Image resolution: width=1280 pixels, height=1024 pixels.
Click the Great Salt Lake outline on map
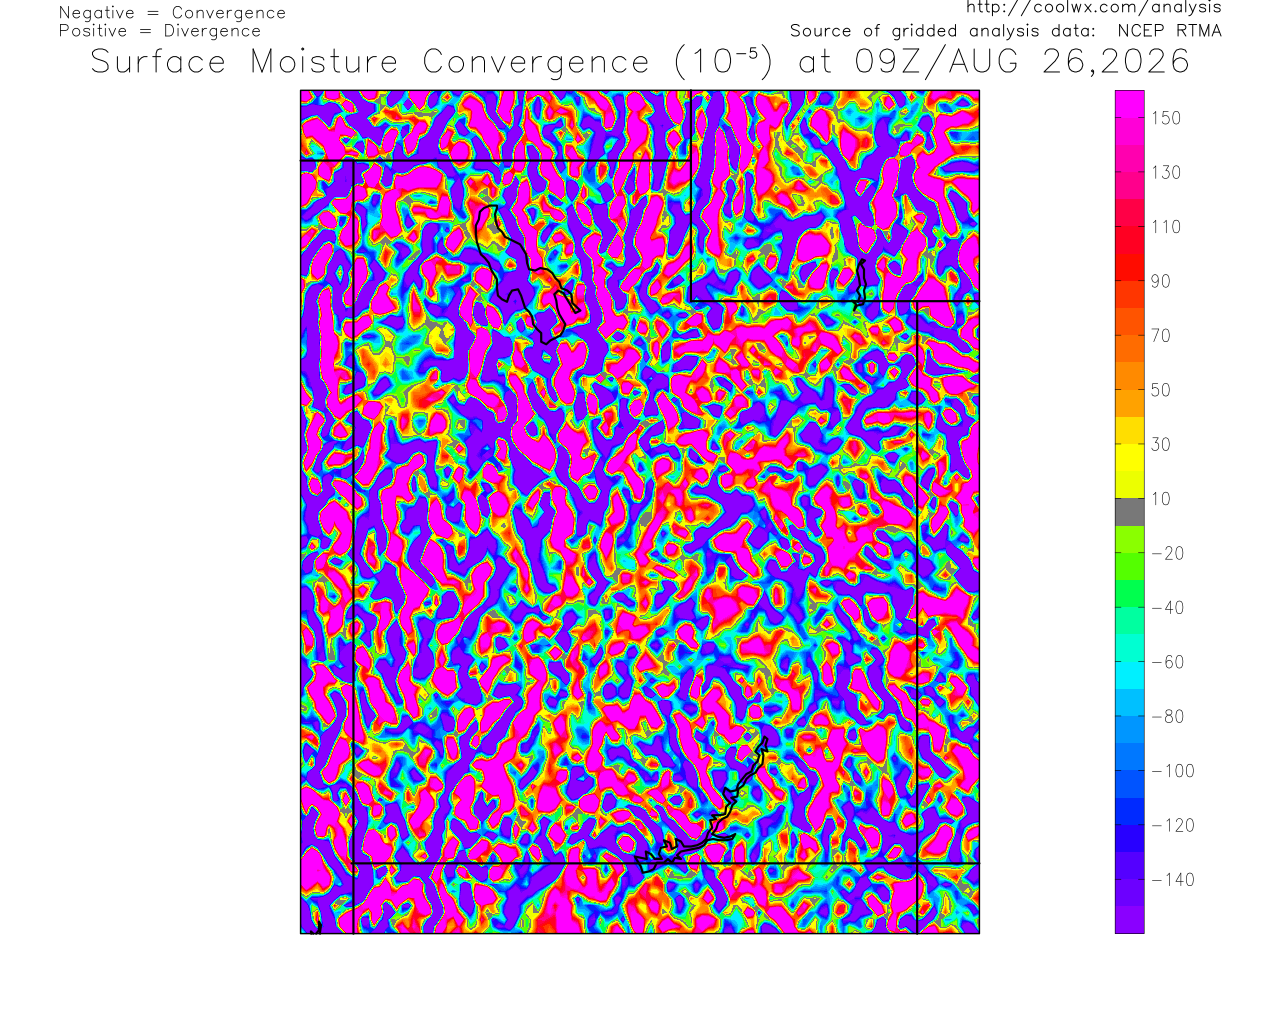tap(527, 274)
